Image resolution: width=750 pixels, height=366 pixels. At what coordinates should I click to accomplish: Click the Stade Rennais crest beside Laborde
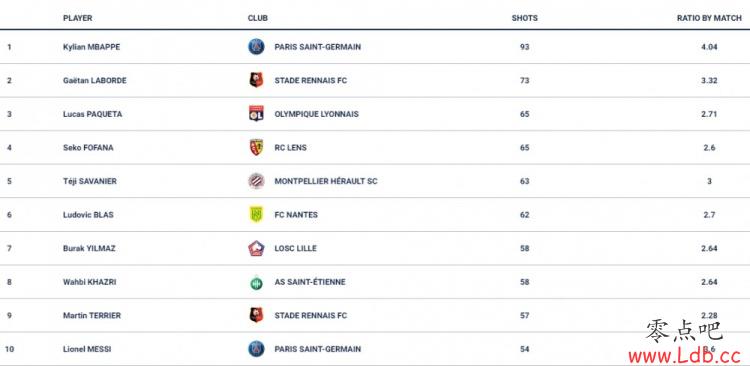tap(256, 80)
